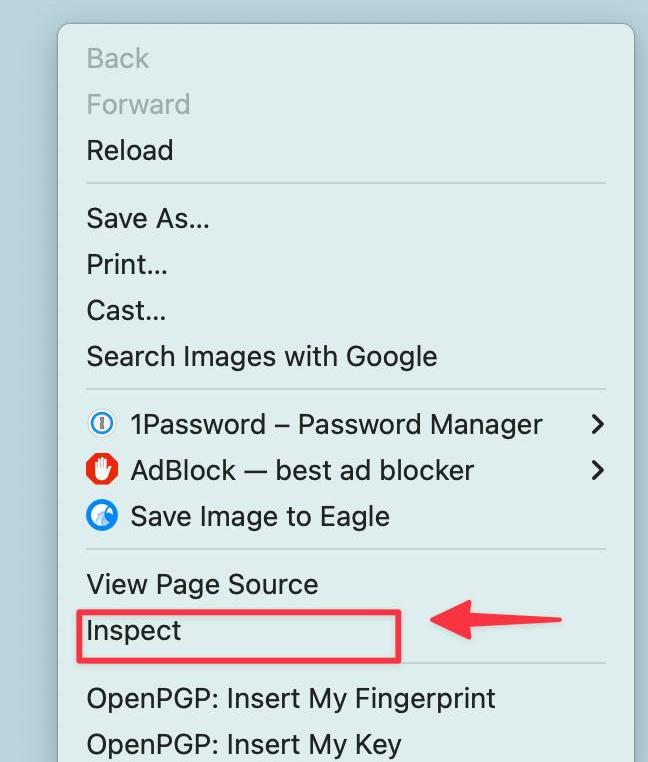The height and width of the screenshot is (762, 648).
Task: Click the AdBlock — best ad blocker text
Action: point(302,470)
